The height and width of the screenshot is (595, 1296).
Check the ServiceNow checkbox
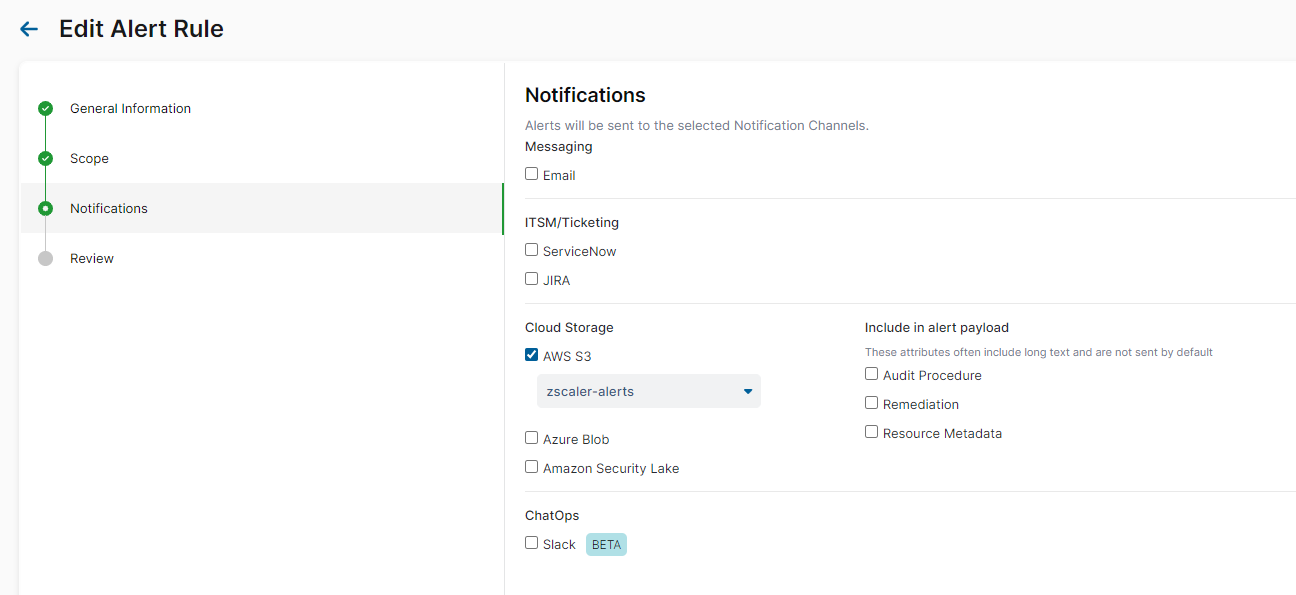point(532,250)
